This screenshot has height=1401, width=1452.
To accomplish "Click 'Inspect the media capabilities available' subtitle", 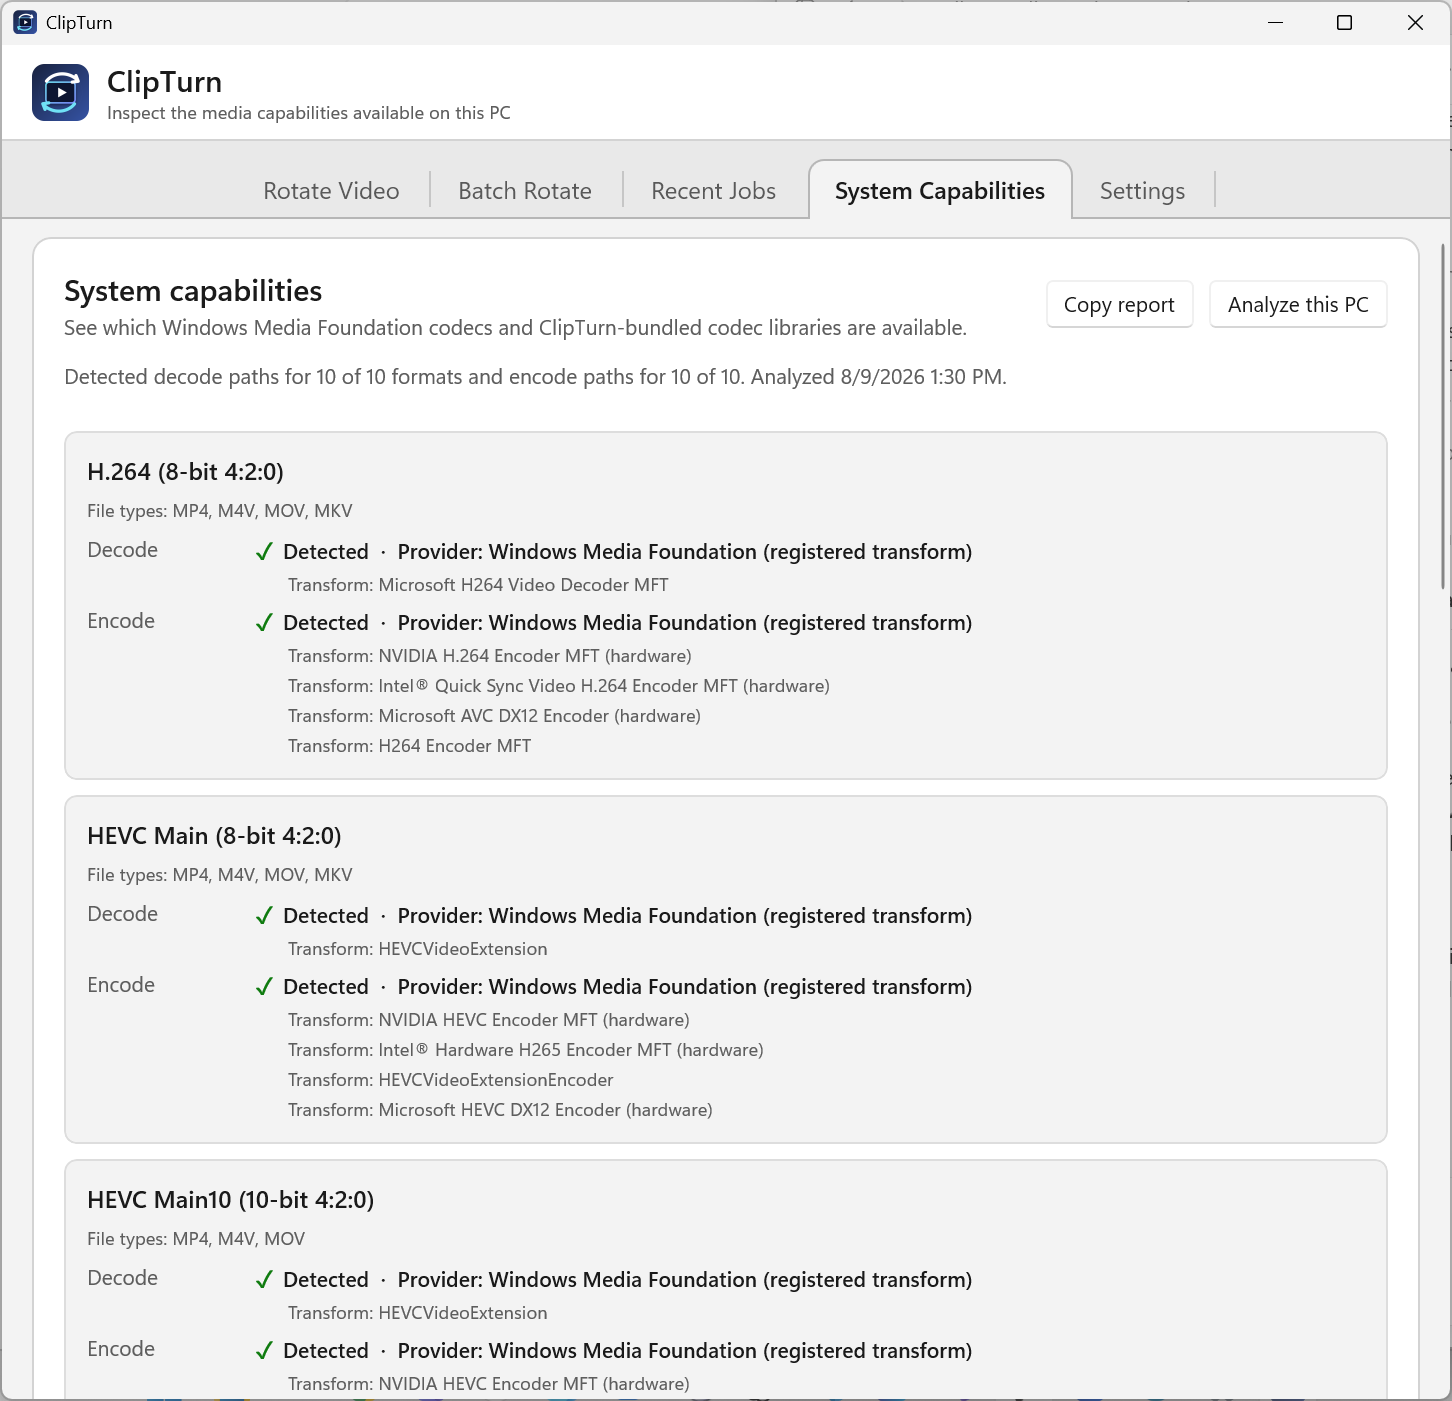I will [309, 113].
